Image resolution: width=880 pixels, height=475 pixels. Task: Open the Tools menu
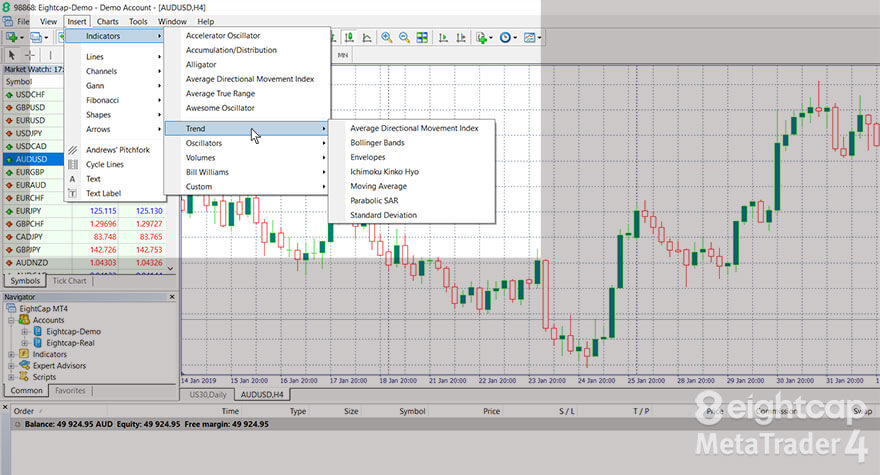138,21
